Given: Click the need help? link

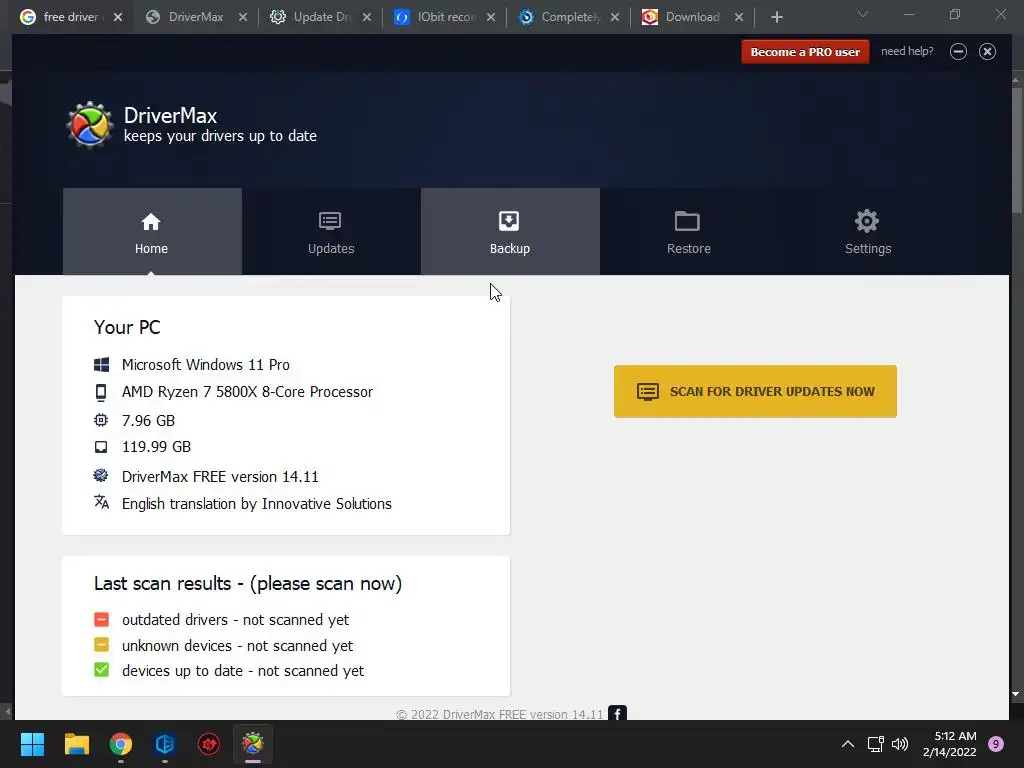Looking at the screenshot, I should 907,51.
